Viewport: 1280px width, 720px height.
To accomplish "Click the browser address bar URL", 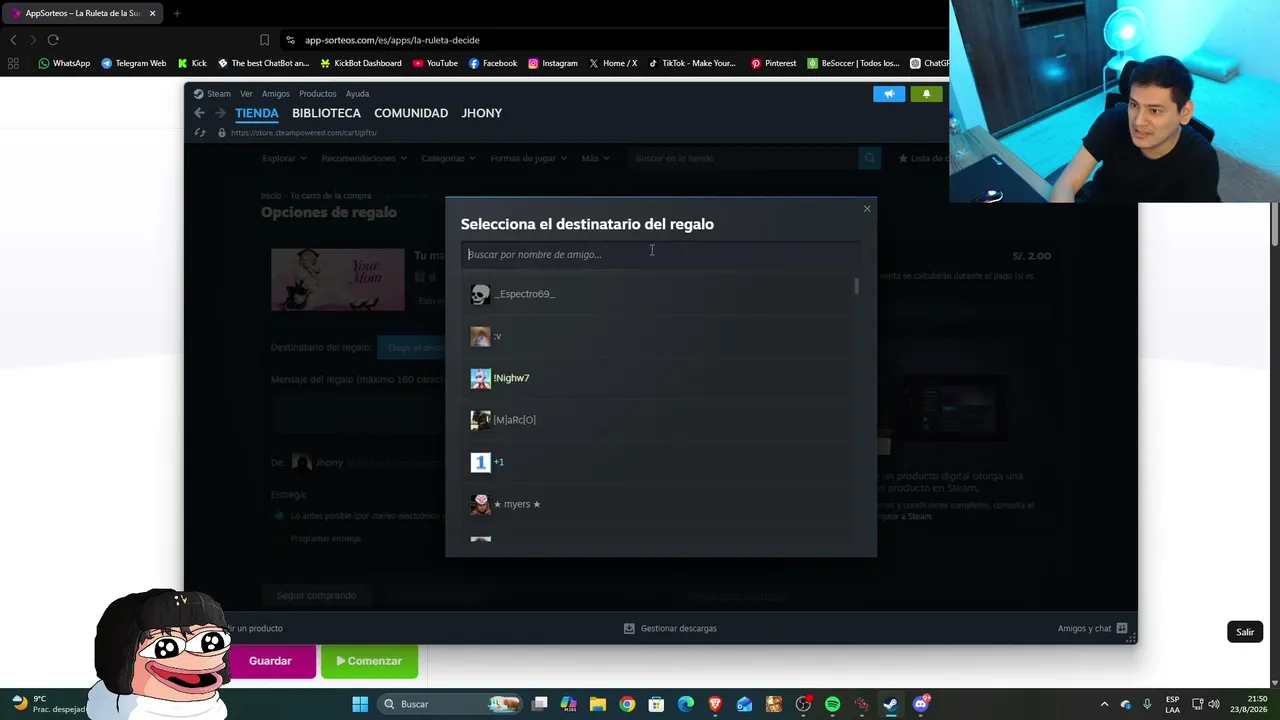I will [392, 40].
